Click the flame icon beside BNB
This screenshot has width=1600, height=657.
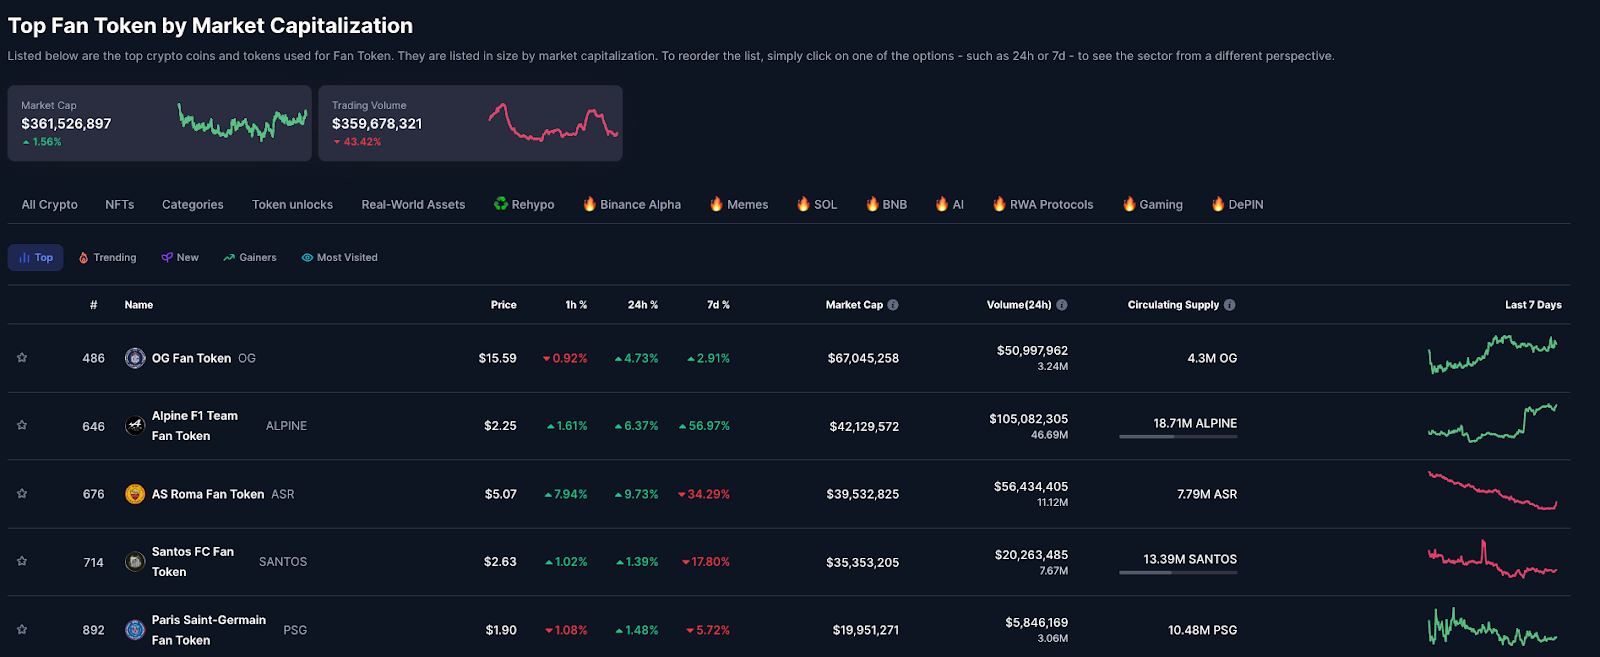872,204
